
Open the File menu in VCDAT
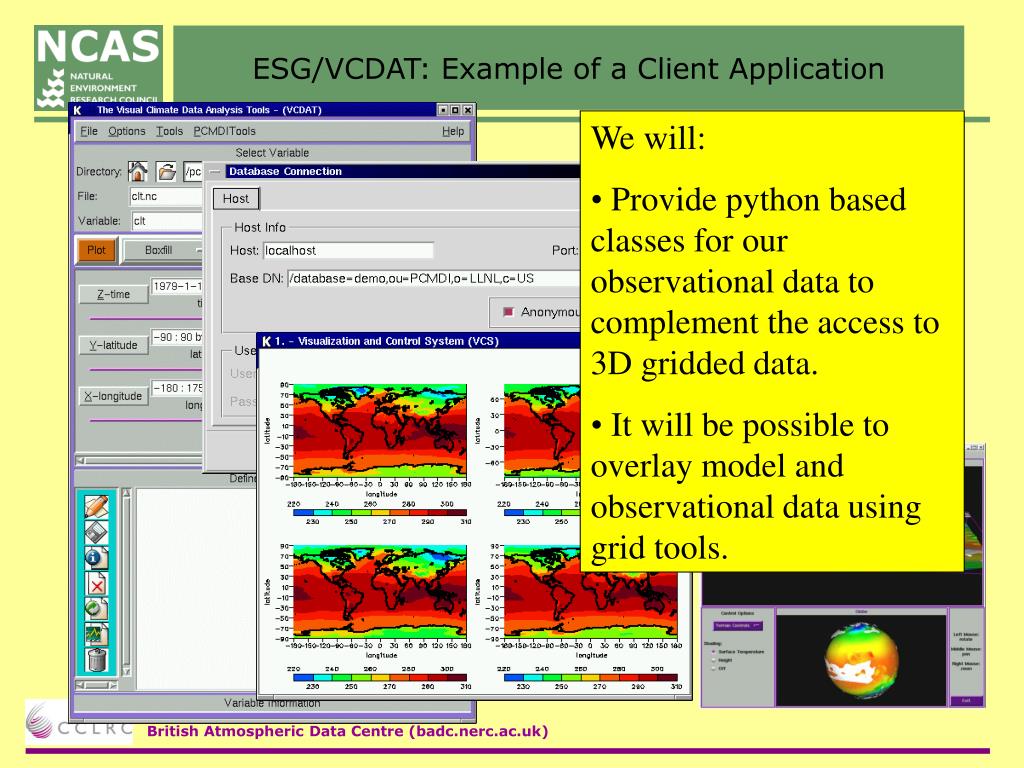click(89, 131)
